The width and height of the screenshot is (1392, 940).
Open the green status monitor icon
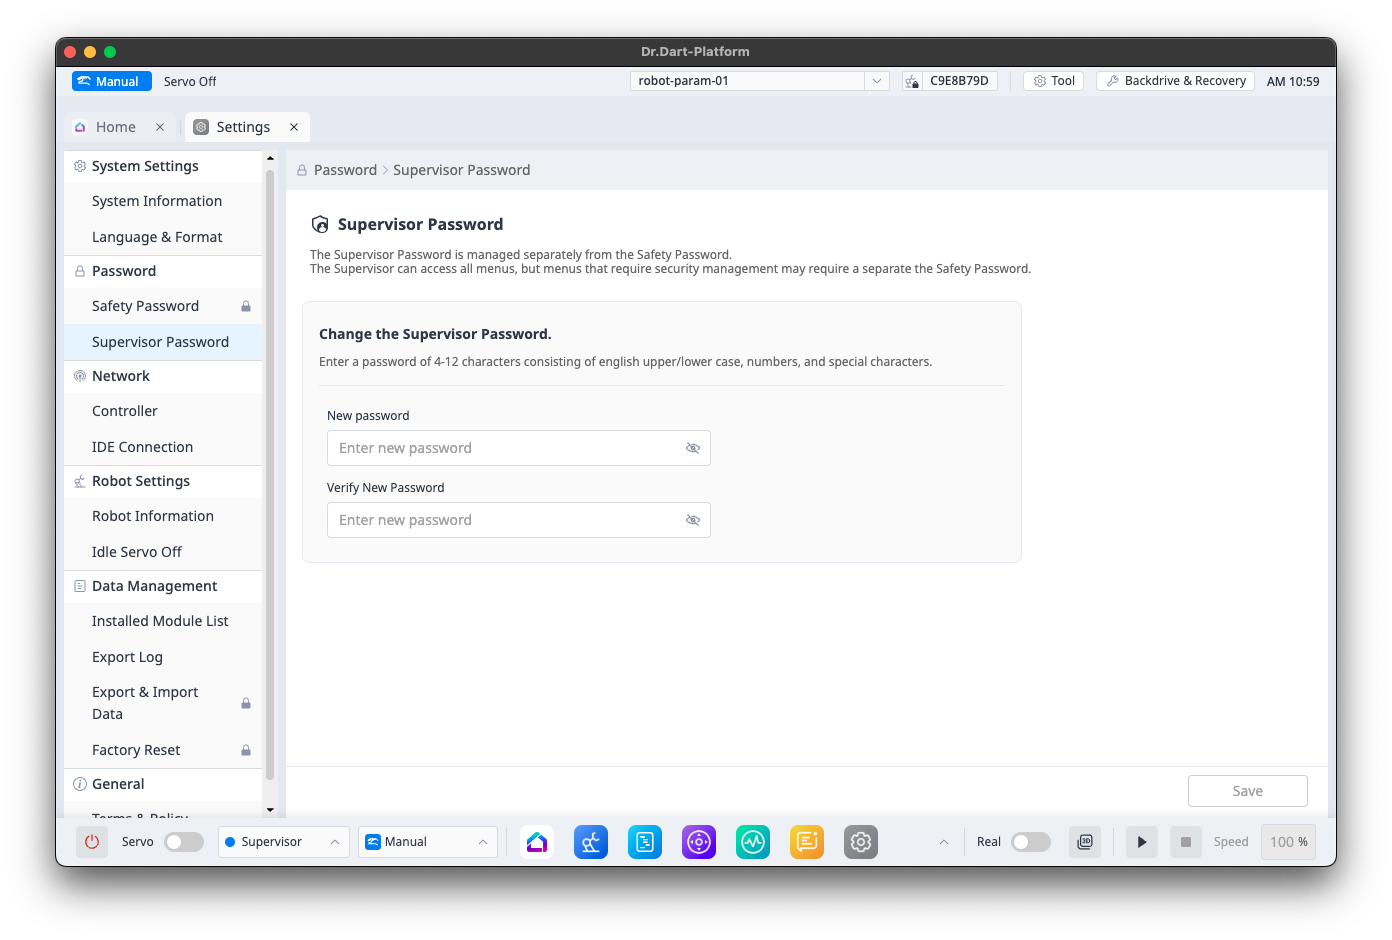click(753, 842)
